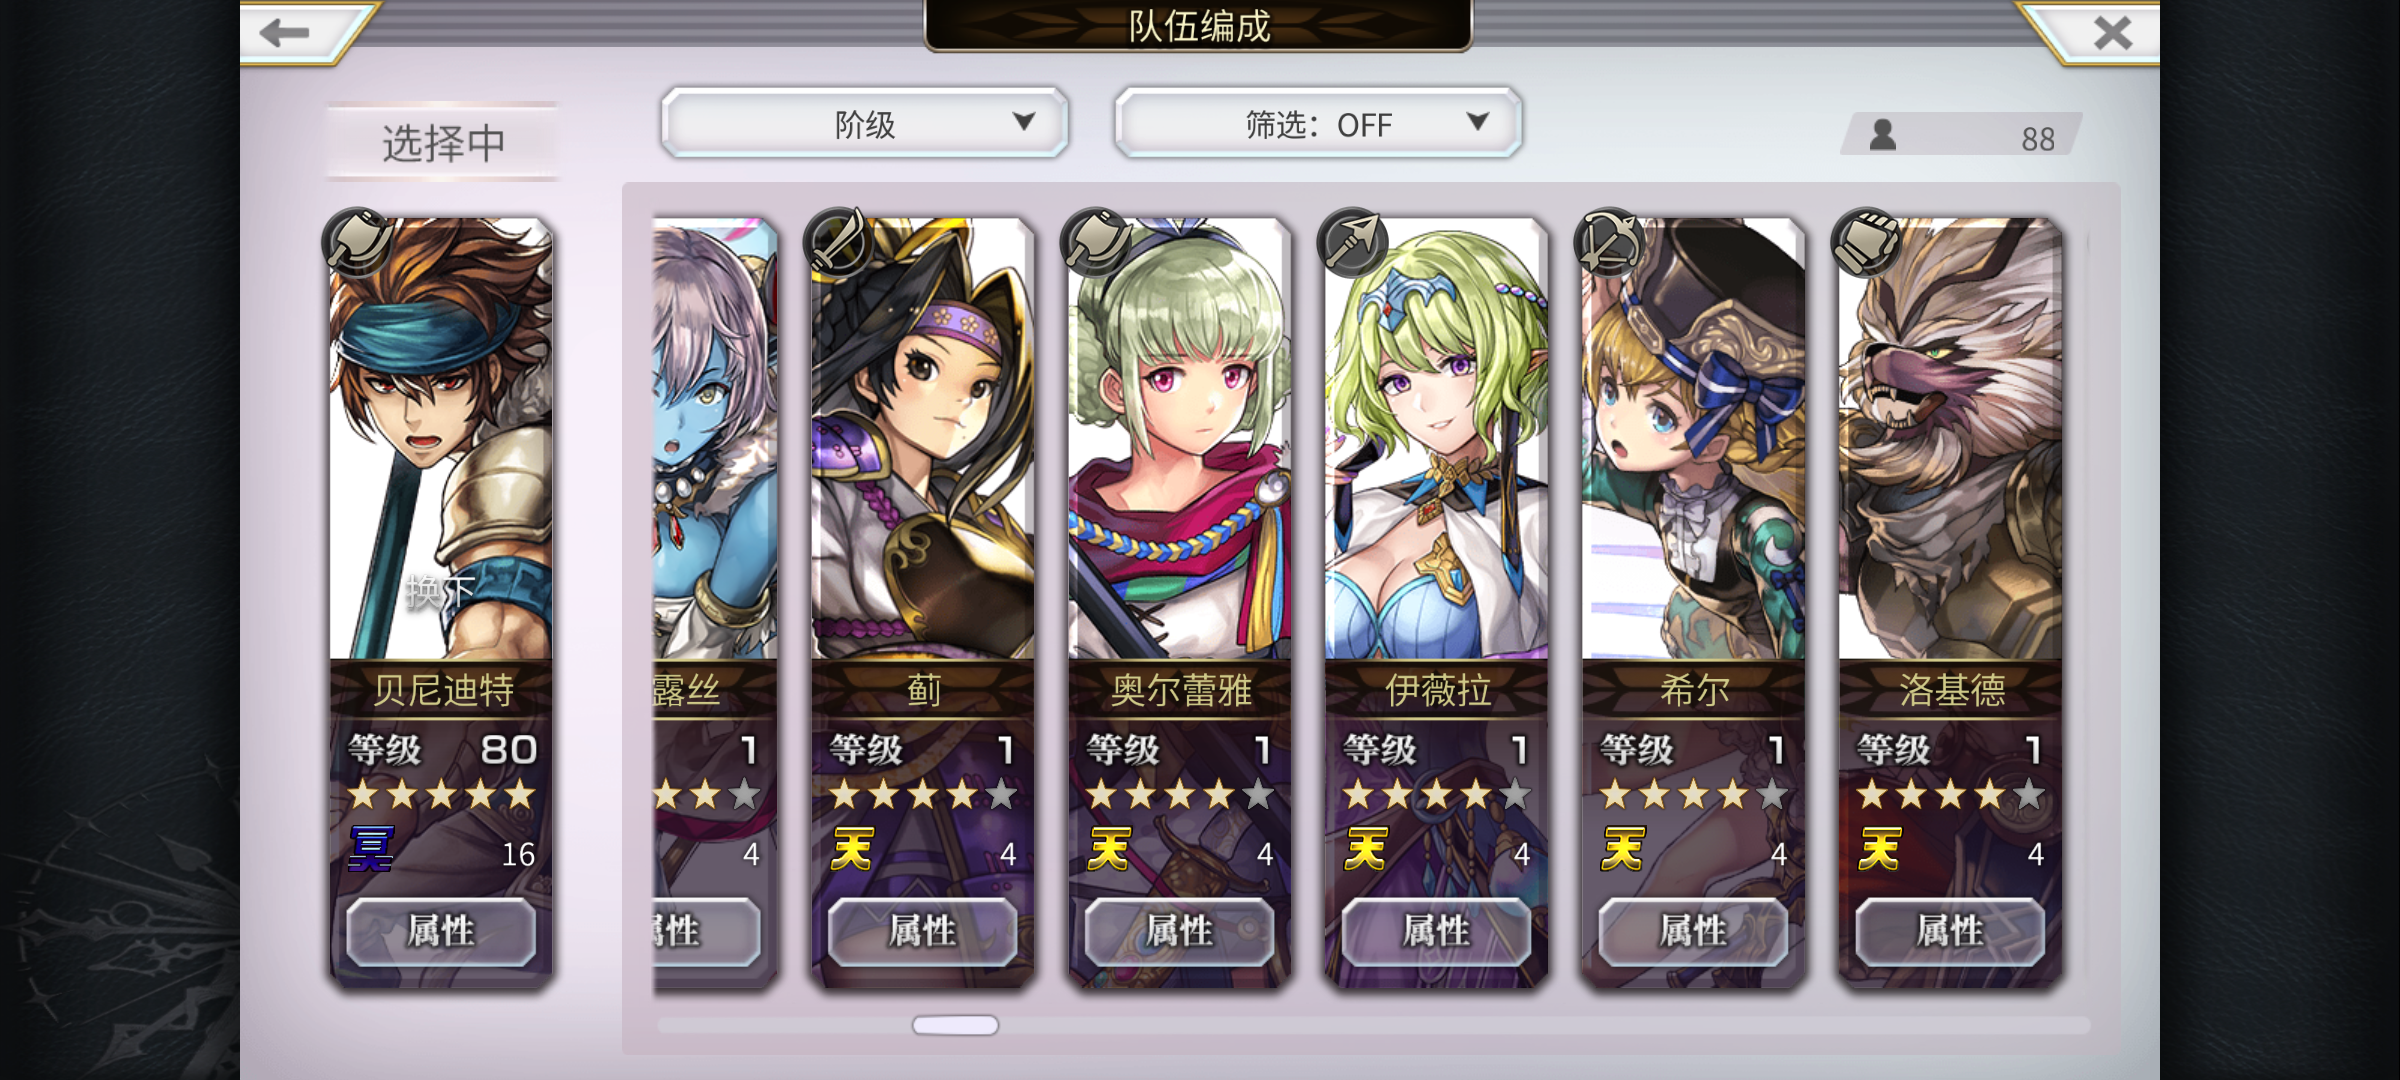
Task: Click the unit count person icon
Action: point(1883,135)
